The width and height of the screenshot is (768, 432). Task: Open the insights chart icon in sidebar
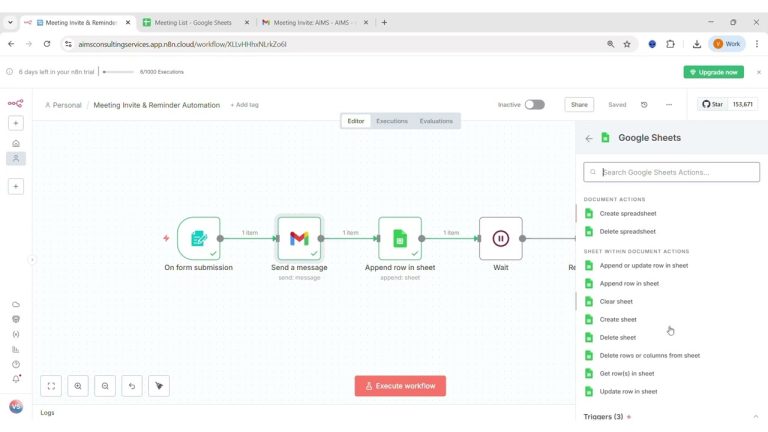click(x=16, y=349)
